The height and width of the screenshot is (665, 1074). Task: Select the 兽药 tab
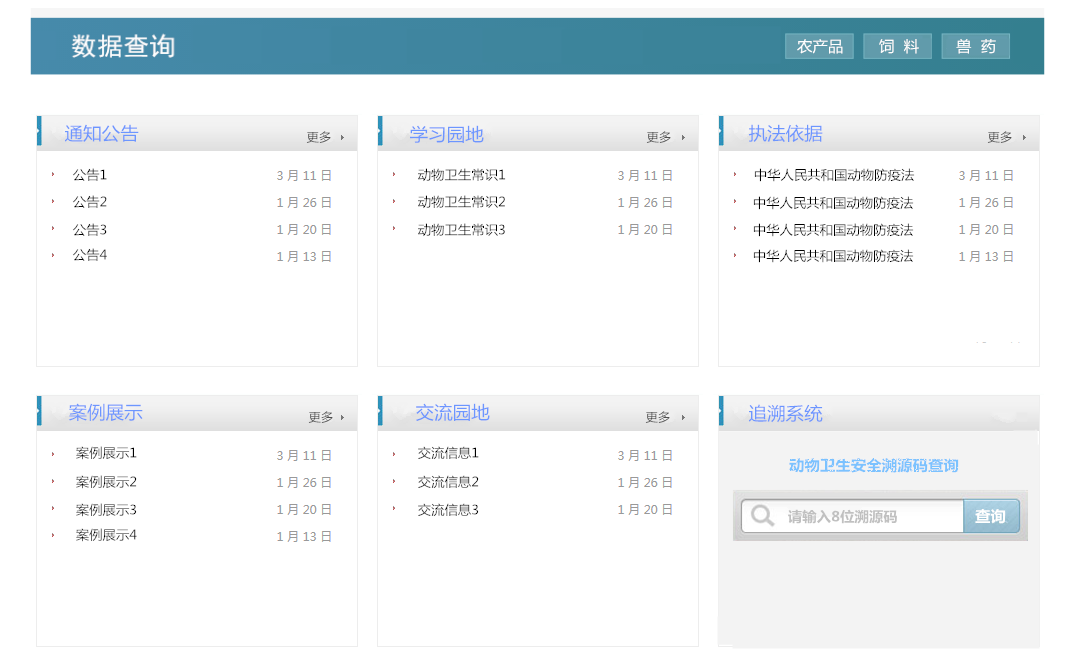click(975, 46)
